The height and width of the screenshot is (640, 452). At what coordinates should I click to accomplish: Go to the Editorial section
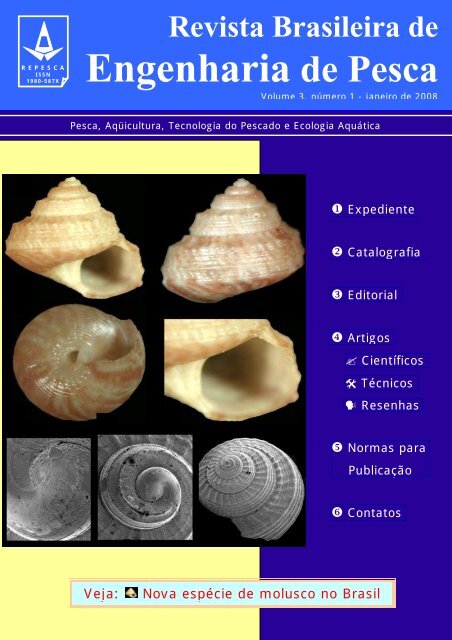(x=372, y=295)
